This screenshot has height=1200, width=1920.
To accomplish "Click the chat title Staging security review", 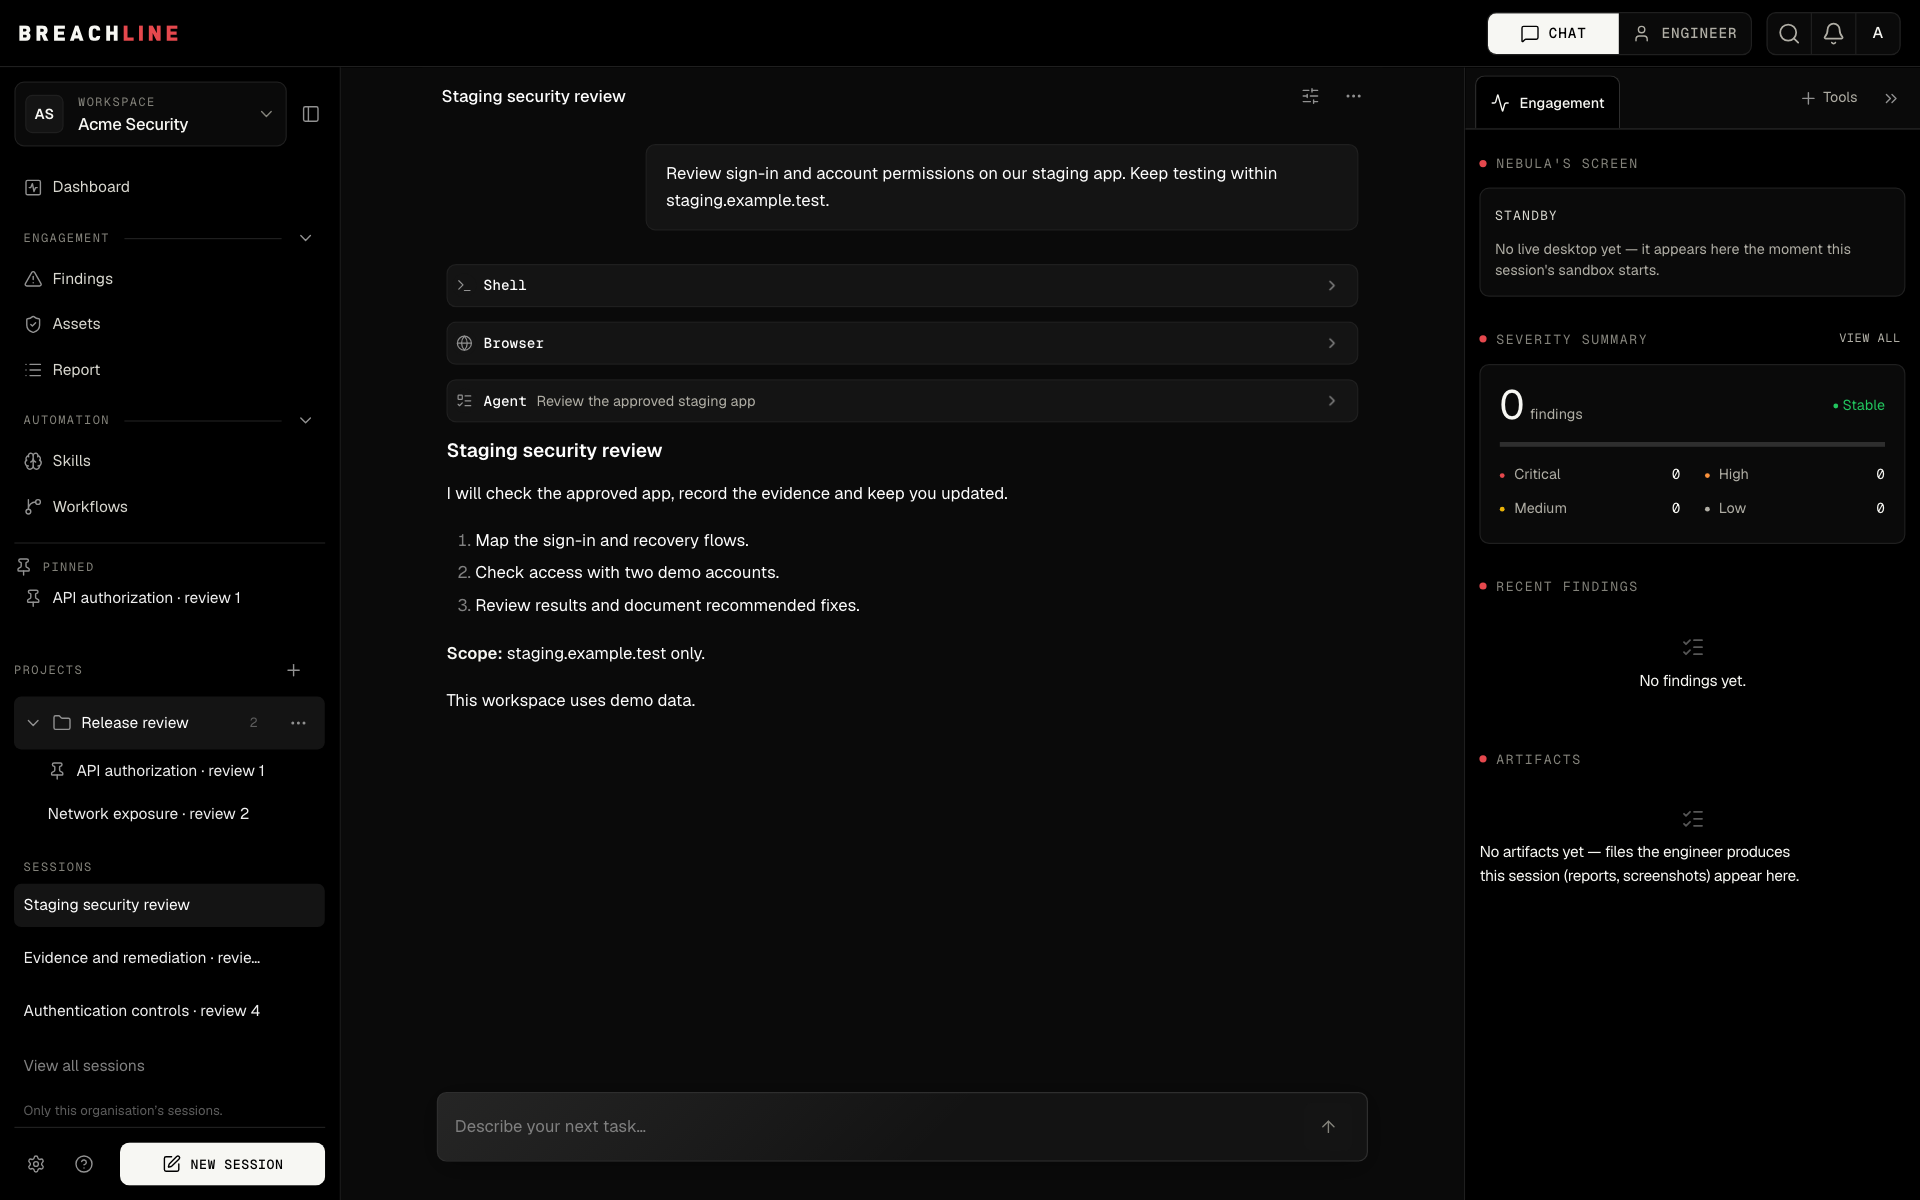I will (x=533, y=96).
